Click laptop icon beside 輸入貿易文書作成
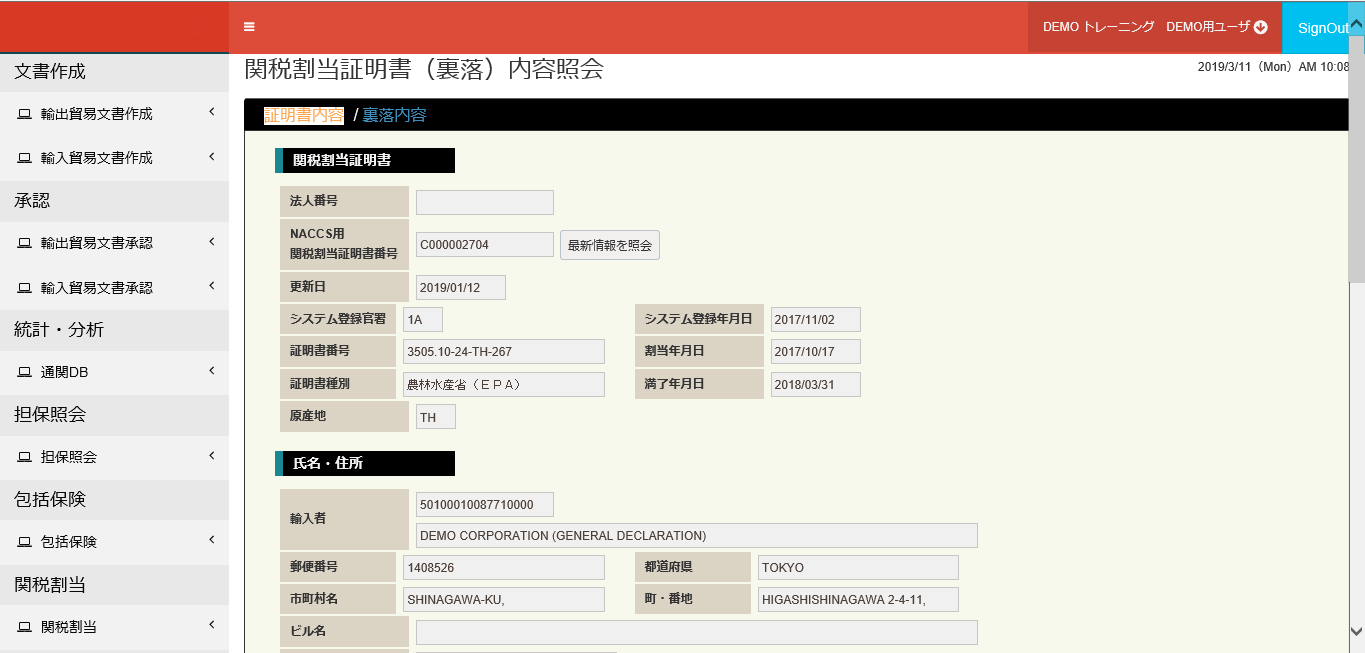Viewport: 1365px width, 653px height. coord(24,158)
